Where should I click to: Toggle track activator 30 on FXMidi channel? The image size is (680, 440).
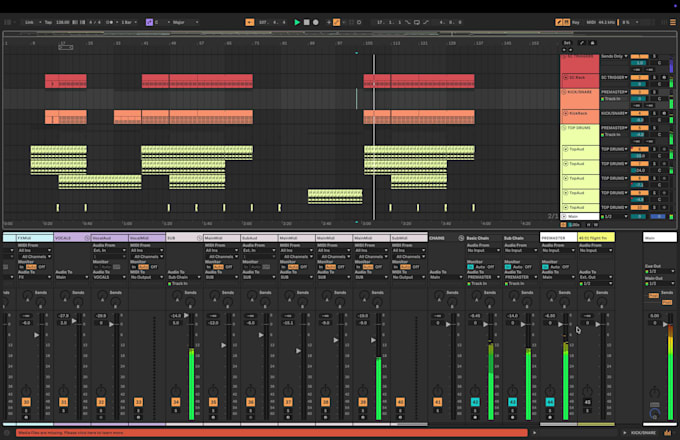tap(26, 402)
